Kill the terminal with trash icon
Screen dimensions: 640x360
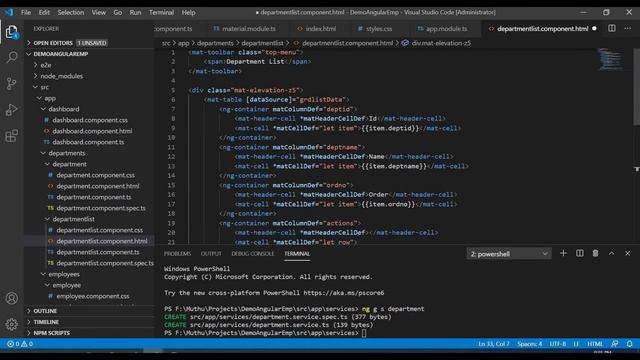[x=596, y=253]
